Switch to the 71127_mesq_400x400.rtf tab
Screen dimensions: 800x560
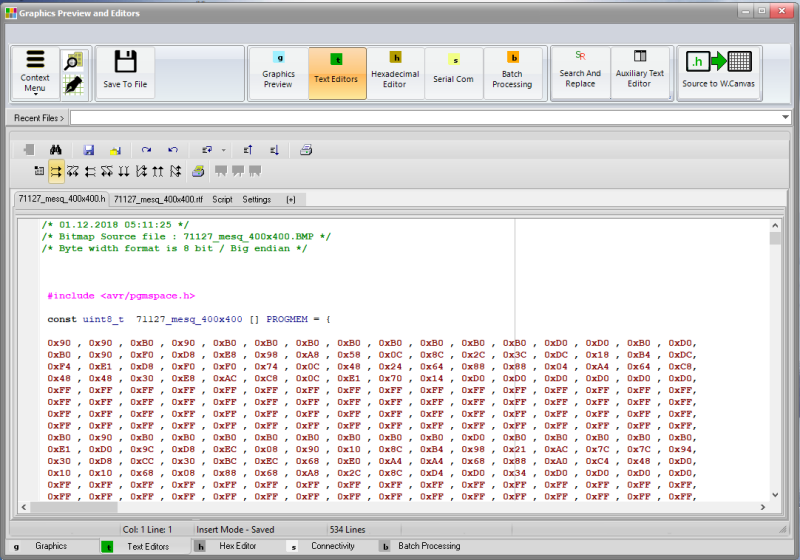[x=157, y=199]
